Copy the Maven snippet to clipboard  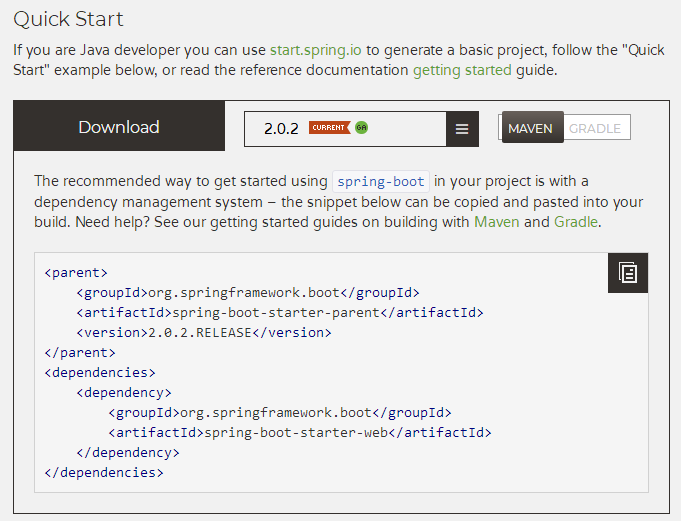pyautogui.click(x=627, y=273)
